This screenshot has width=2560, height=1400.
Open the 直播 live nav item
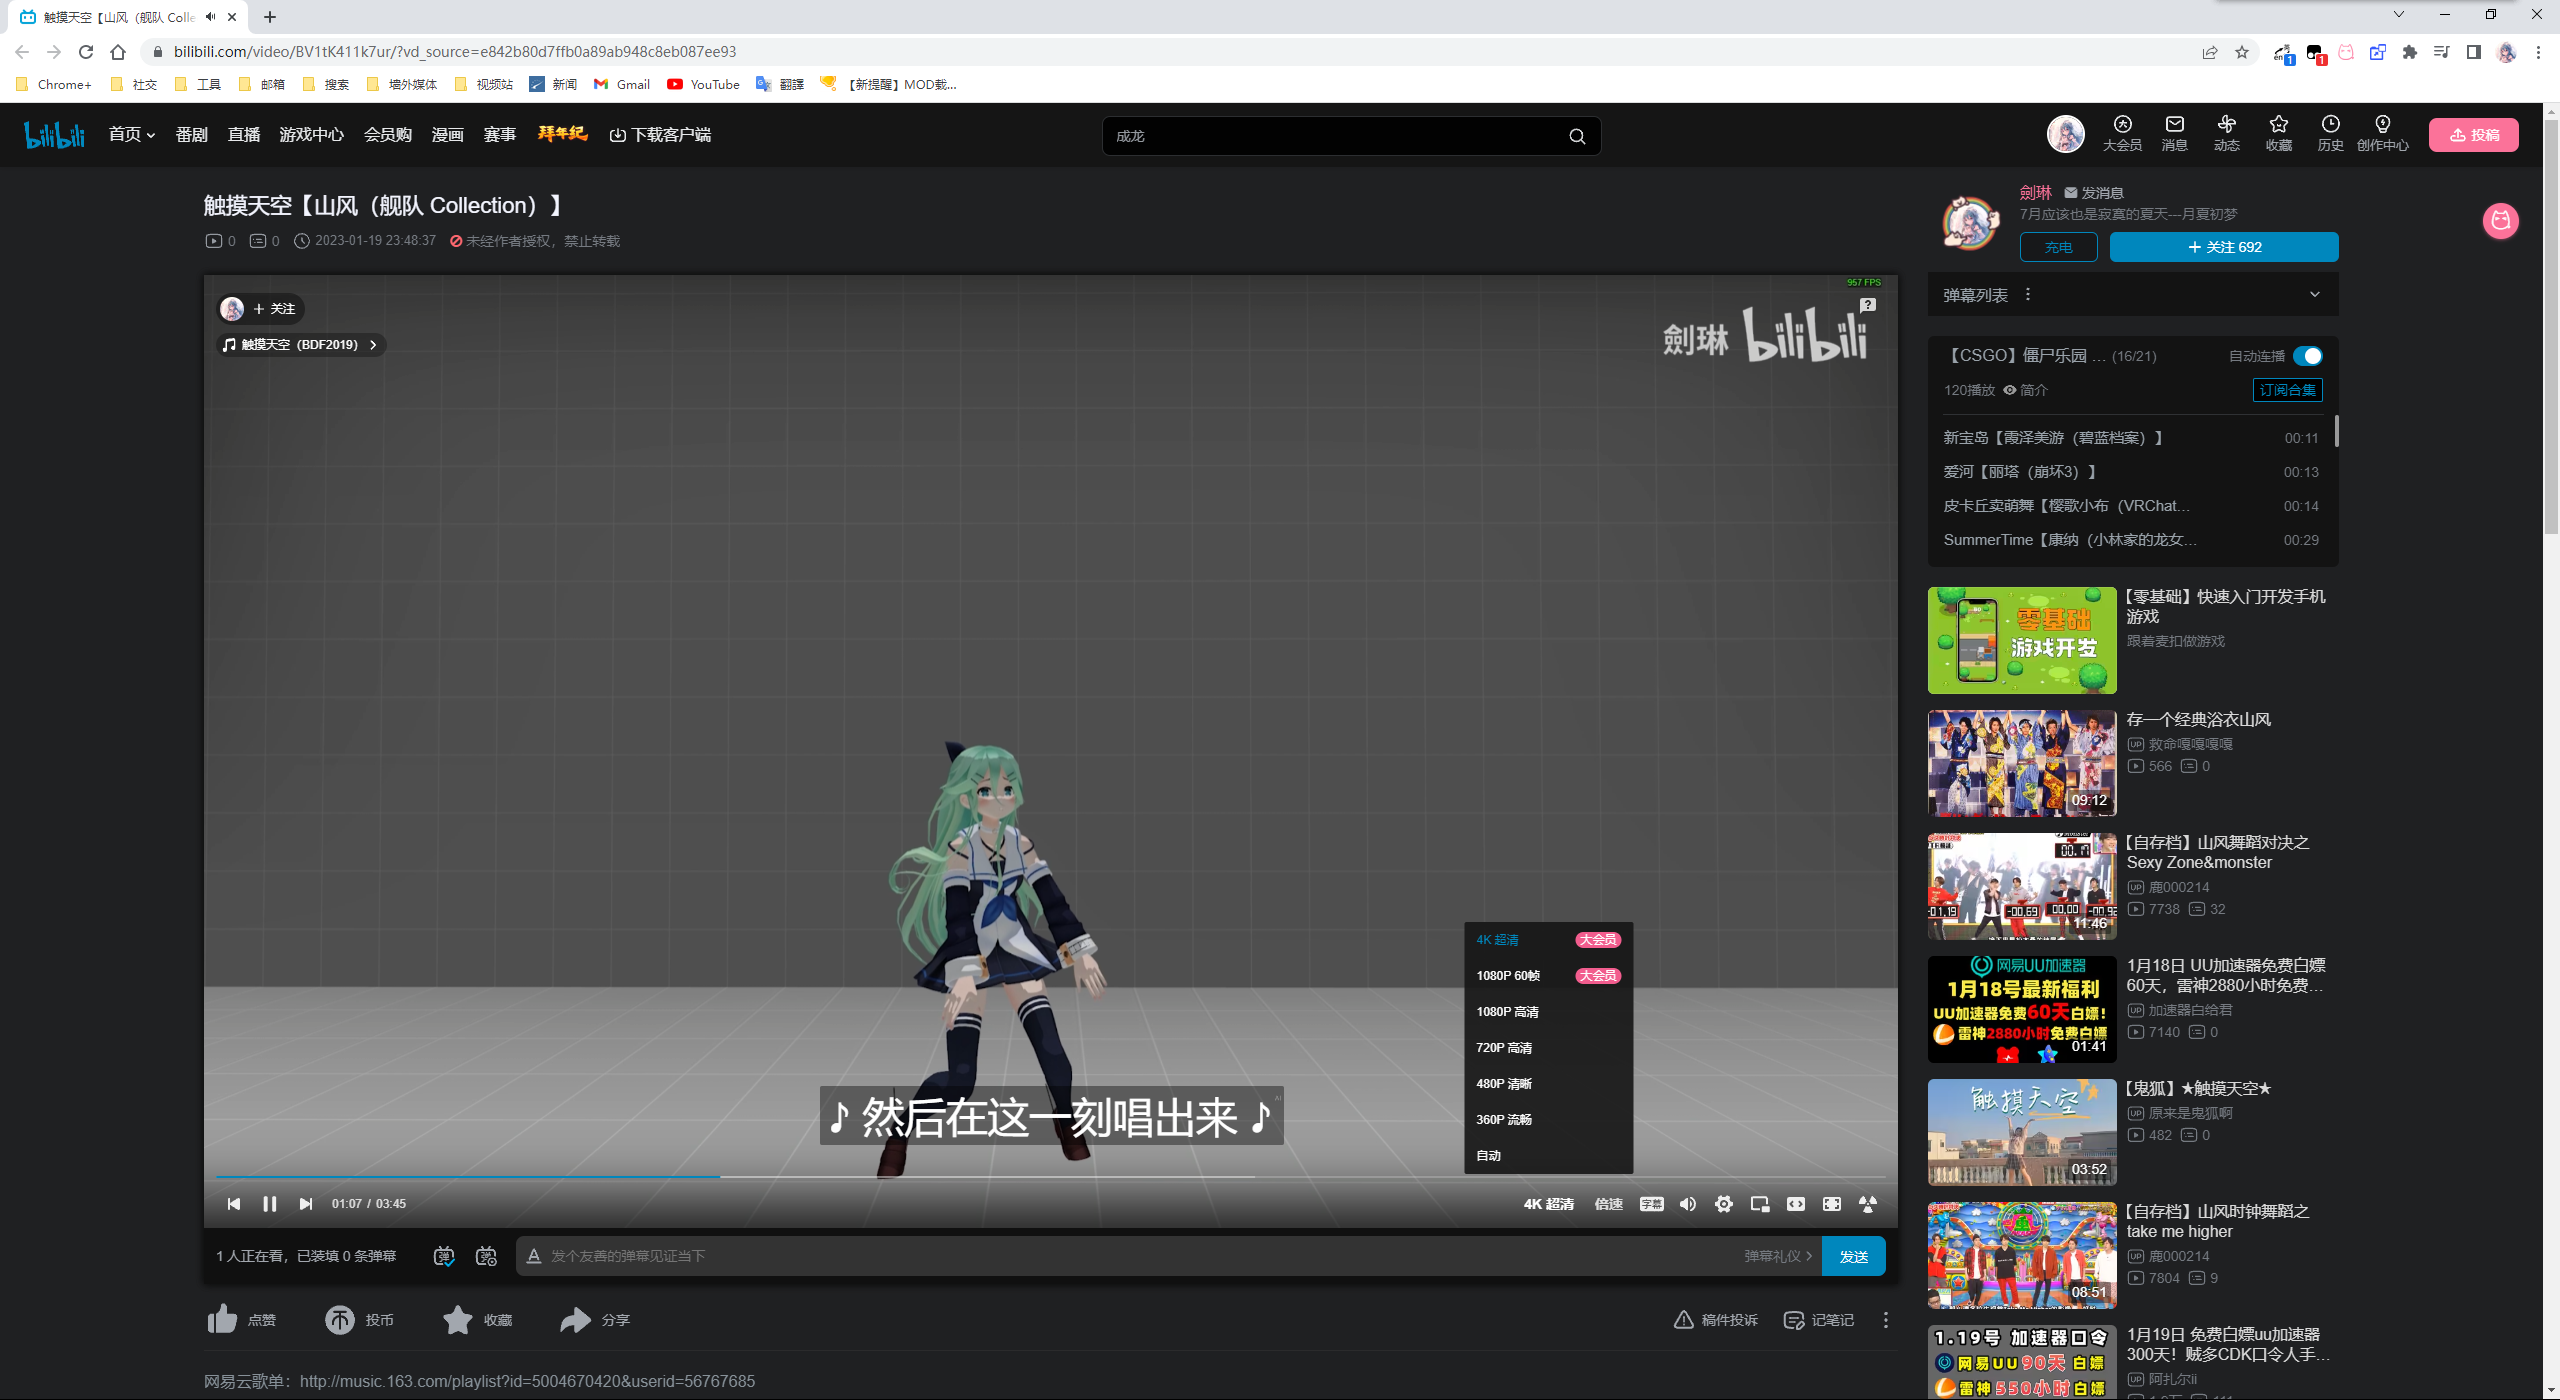tap(244, 135)
